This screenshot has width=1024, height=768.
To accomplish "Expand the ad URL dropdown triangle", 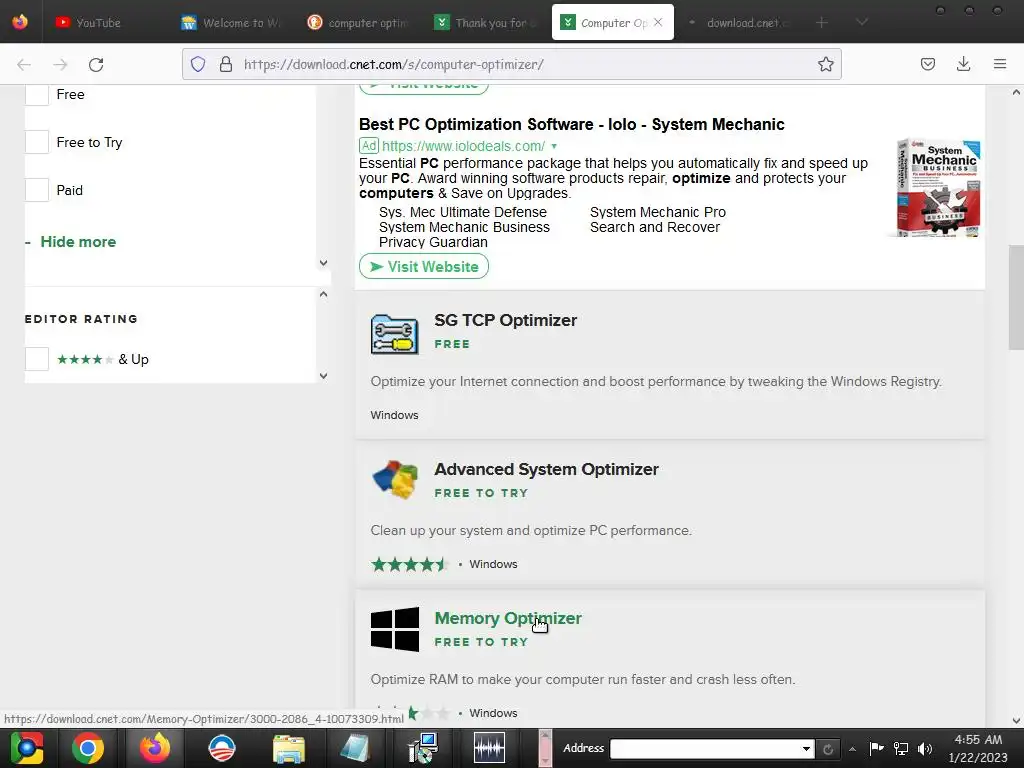I will [554, 146].
